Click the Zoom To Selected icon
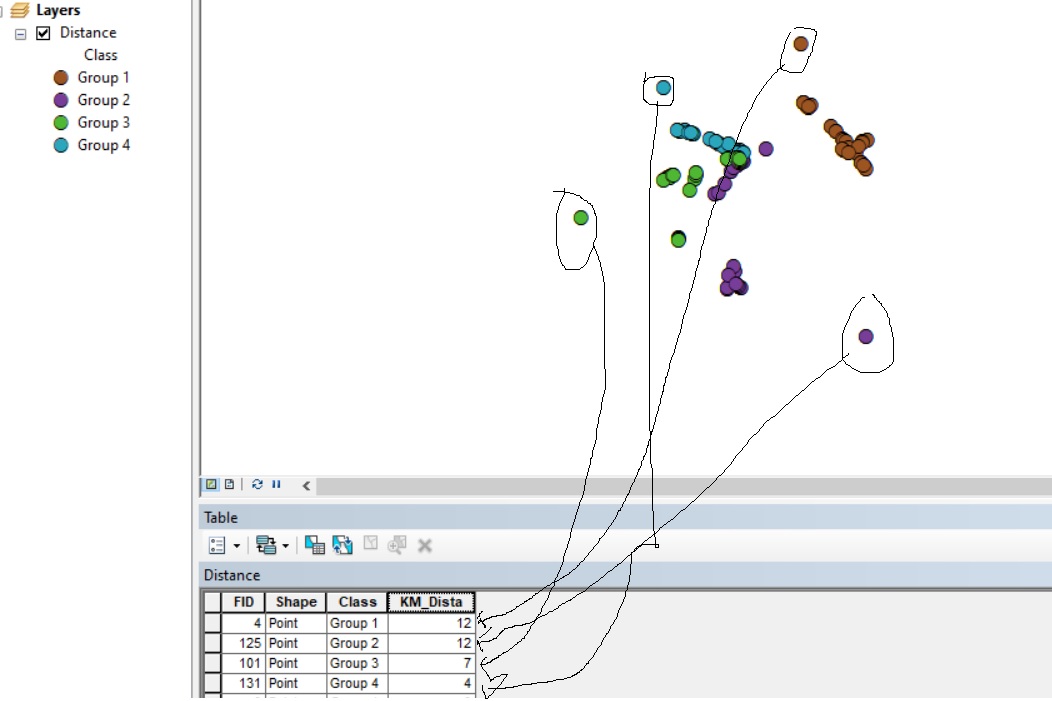This screenshot has width=1052, height=701. (x=397, y=545)
